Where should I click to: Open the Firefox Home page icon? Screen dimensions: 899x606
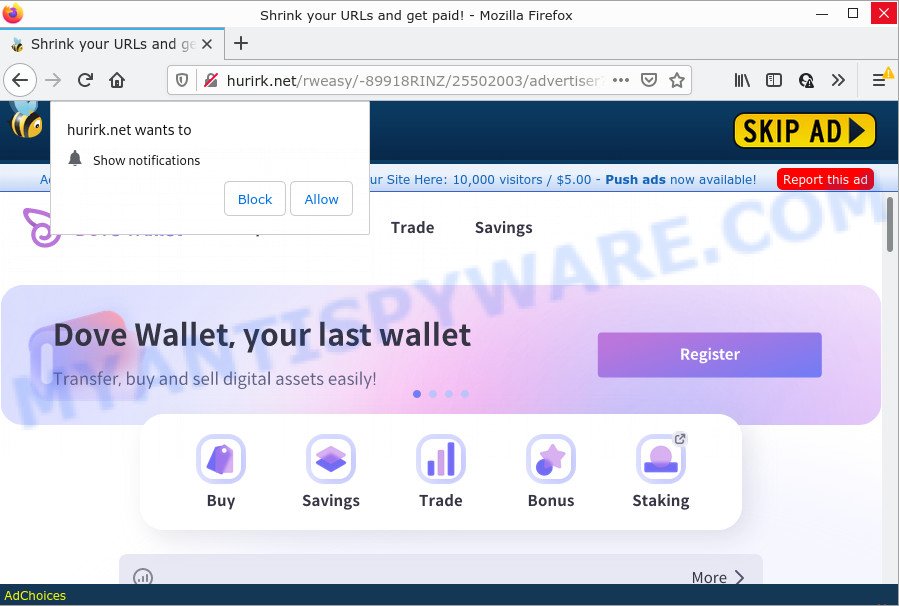pos(117,80)
